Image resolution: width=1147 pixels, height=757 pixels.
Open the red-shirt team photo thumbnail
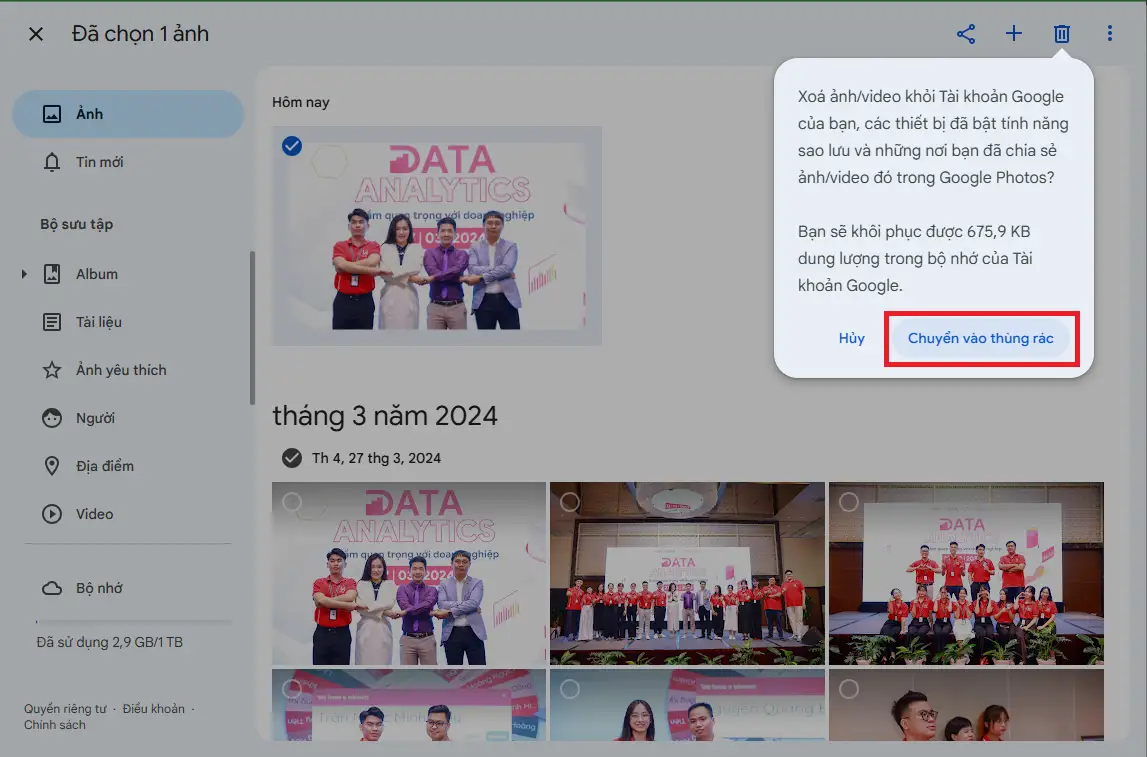[965, 573]
